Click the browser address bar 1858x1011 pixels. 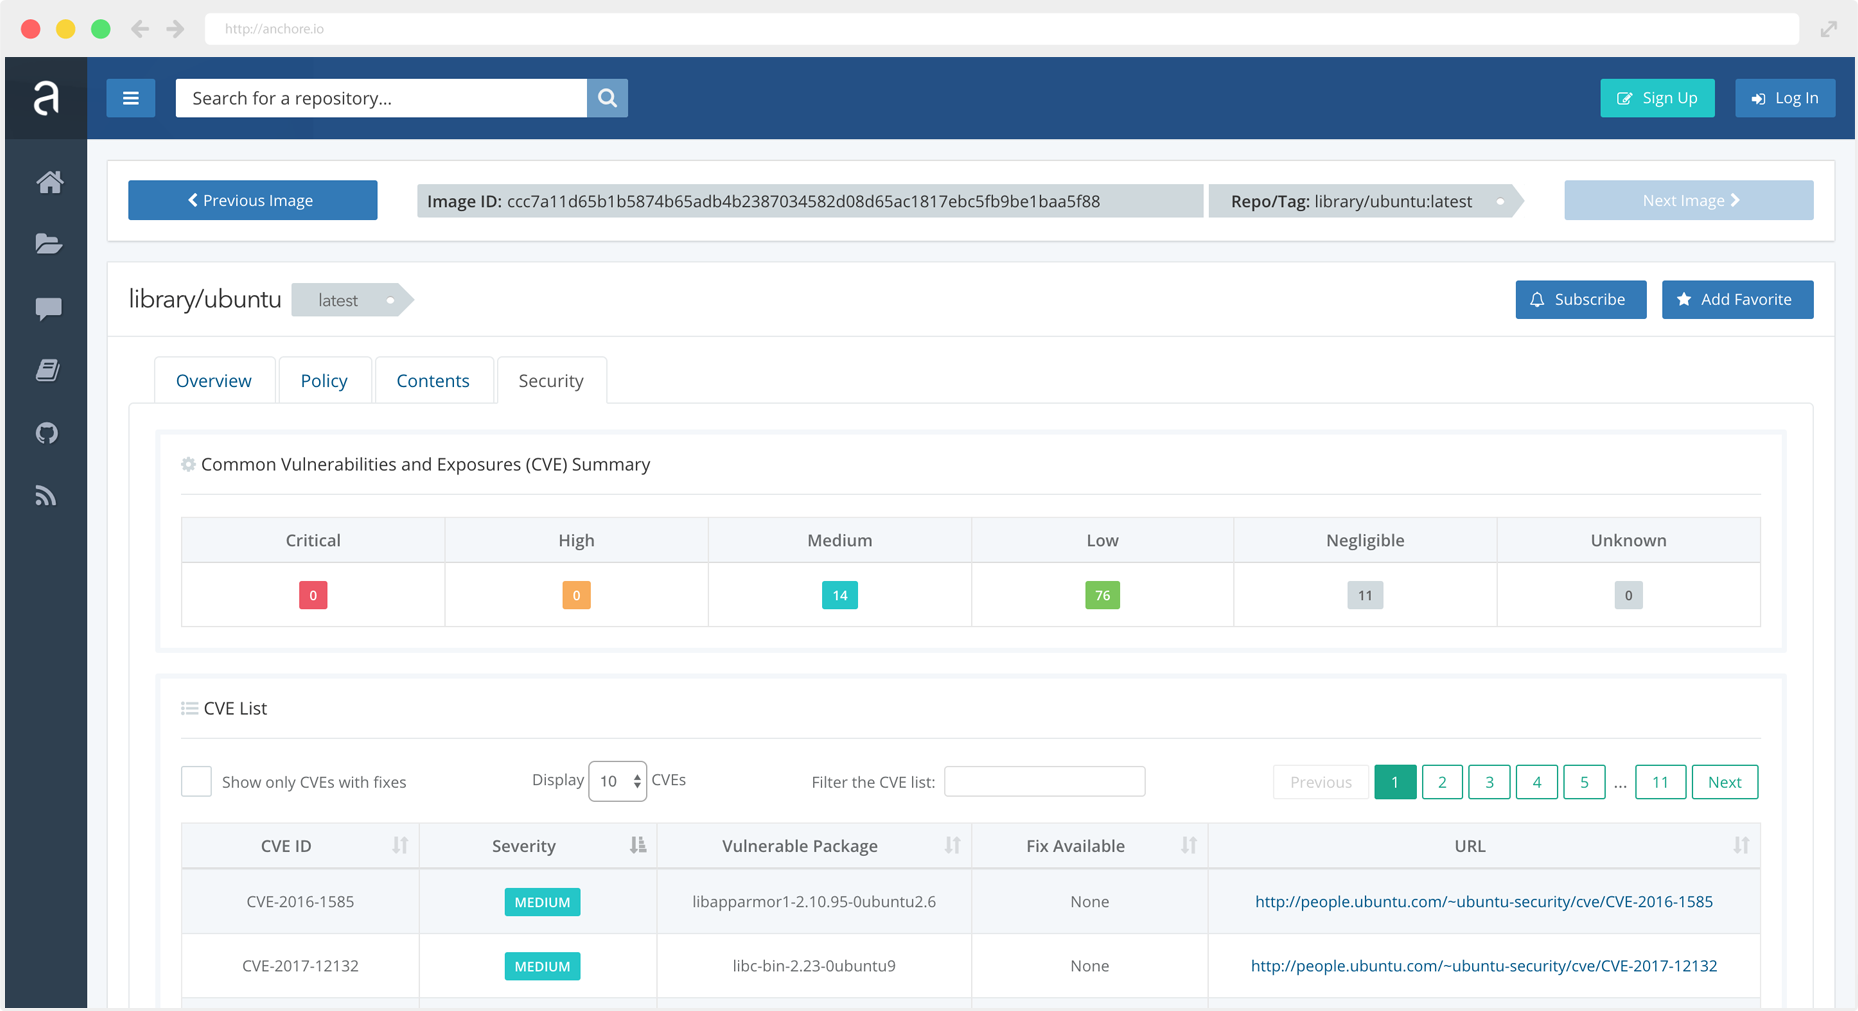click(1001, 29)
